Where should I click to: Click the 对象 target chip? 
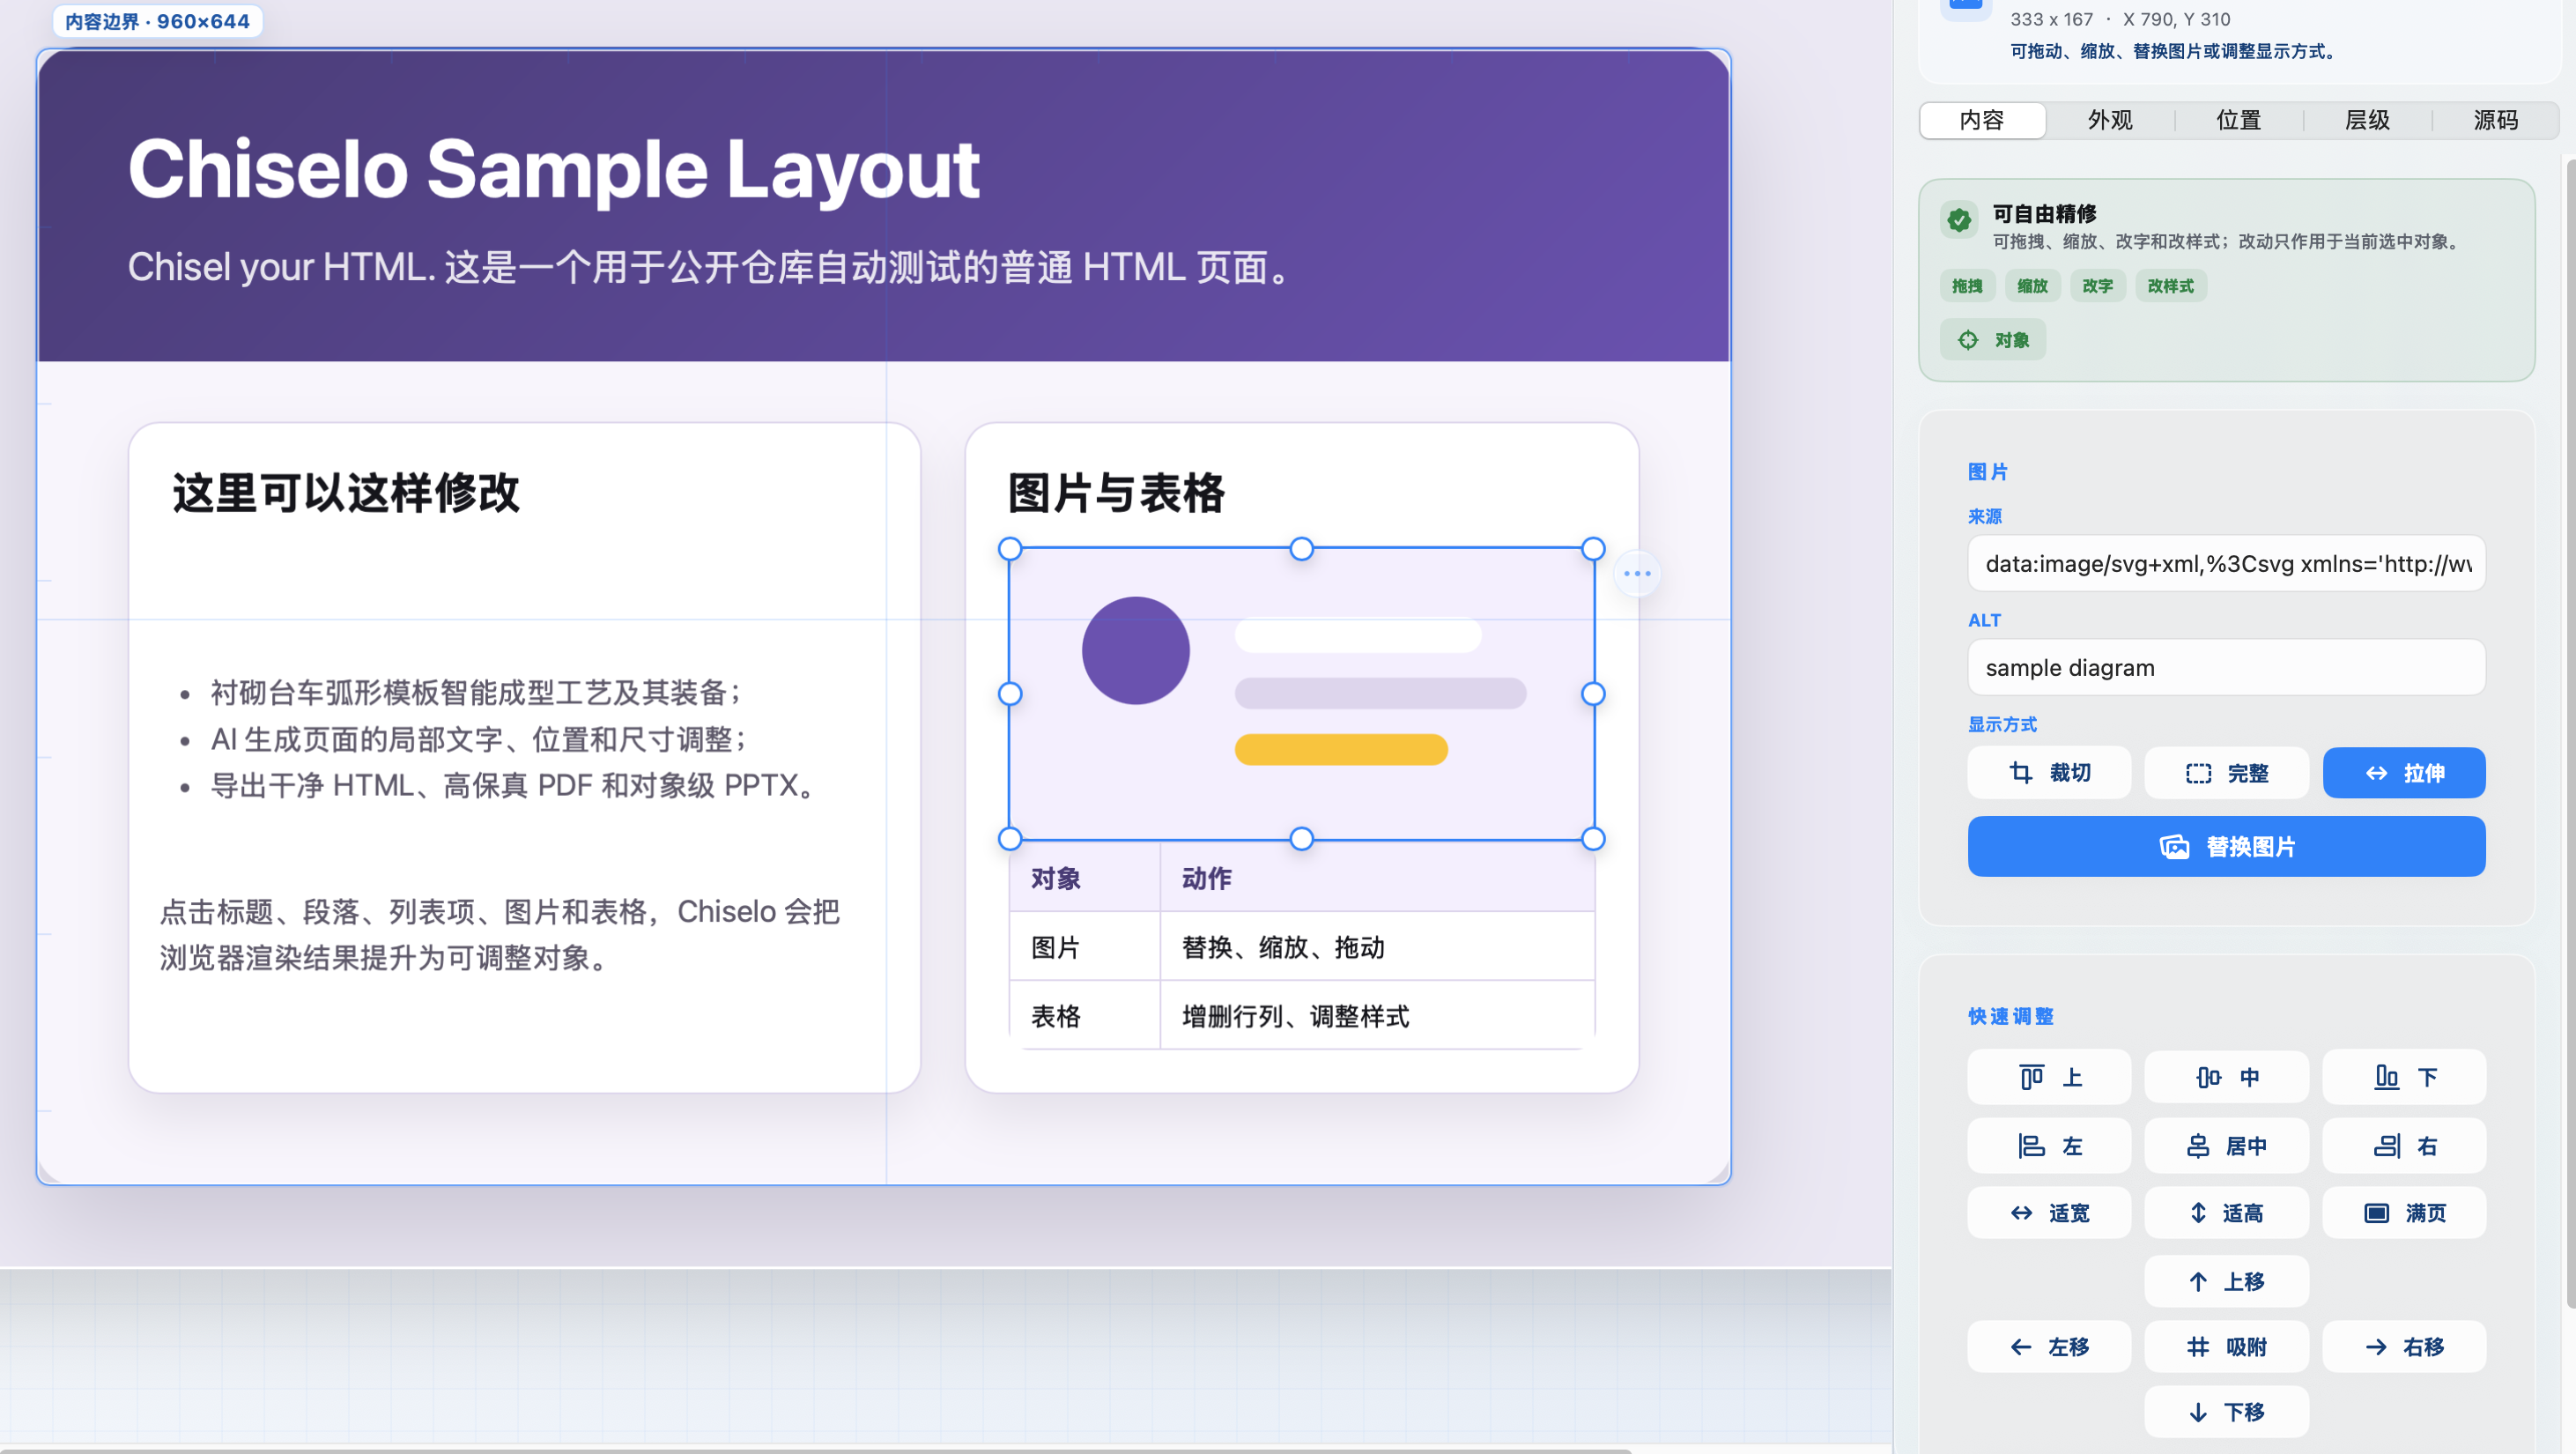tap(1993, 340)
